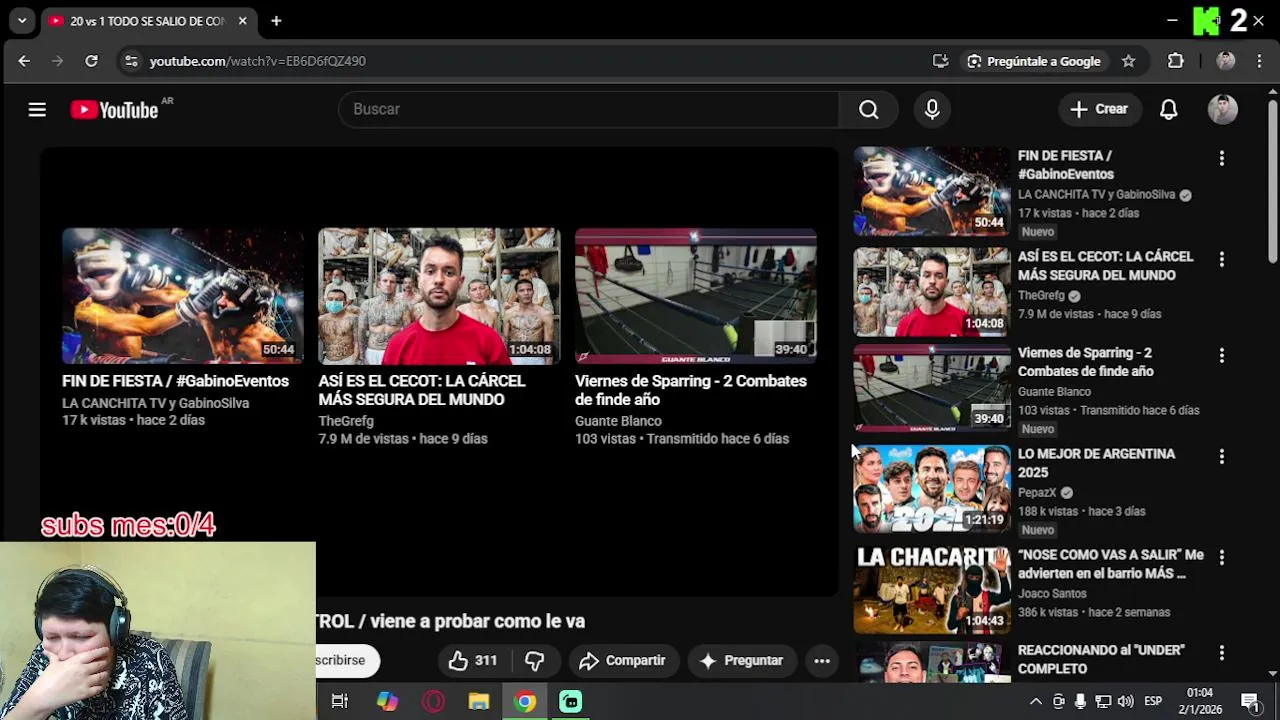Click the site information icon in address bar
Viewport: 1280px width, 720px height.
coord(131,61)
